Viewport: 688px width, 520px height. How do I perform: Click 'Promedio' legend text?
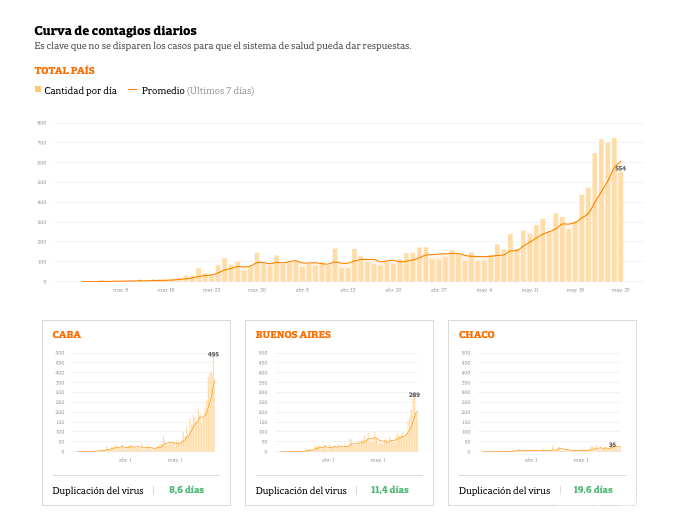point(163,91)
